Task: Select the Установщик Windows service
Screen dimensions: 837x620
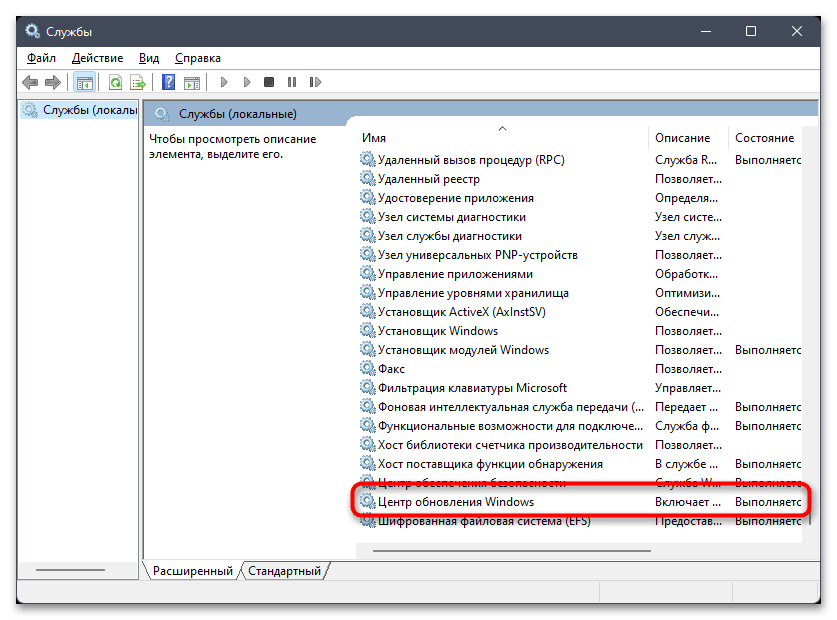Action: tap(438, 331)
